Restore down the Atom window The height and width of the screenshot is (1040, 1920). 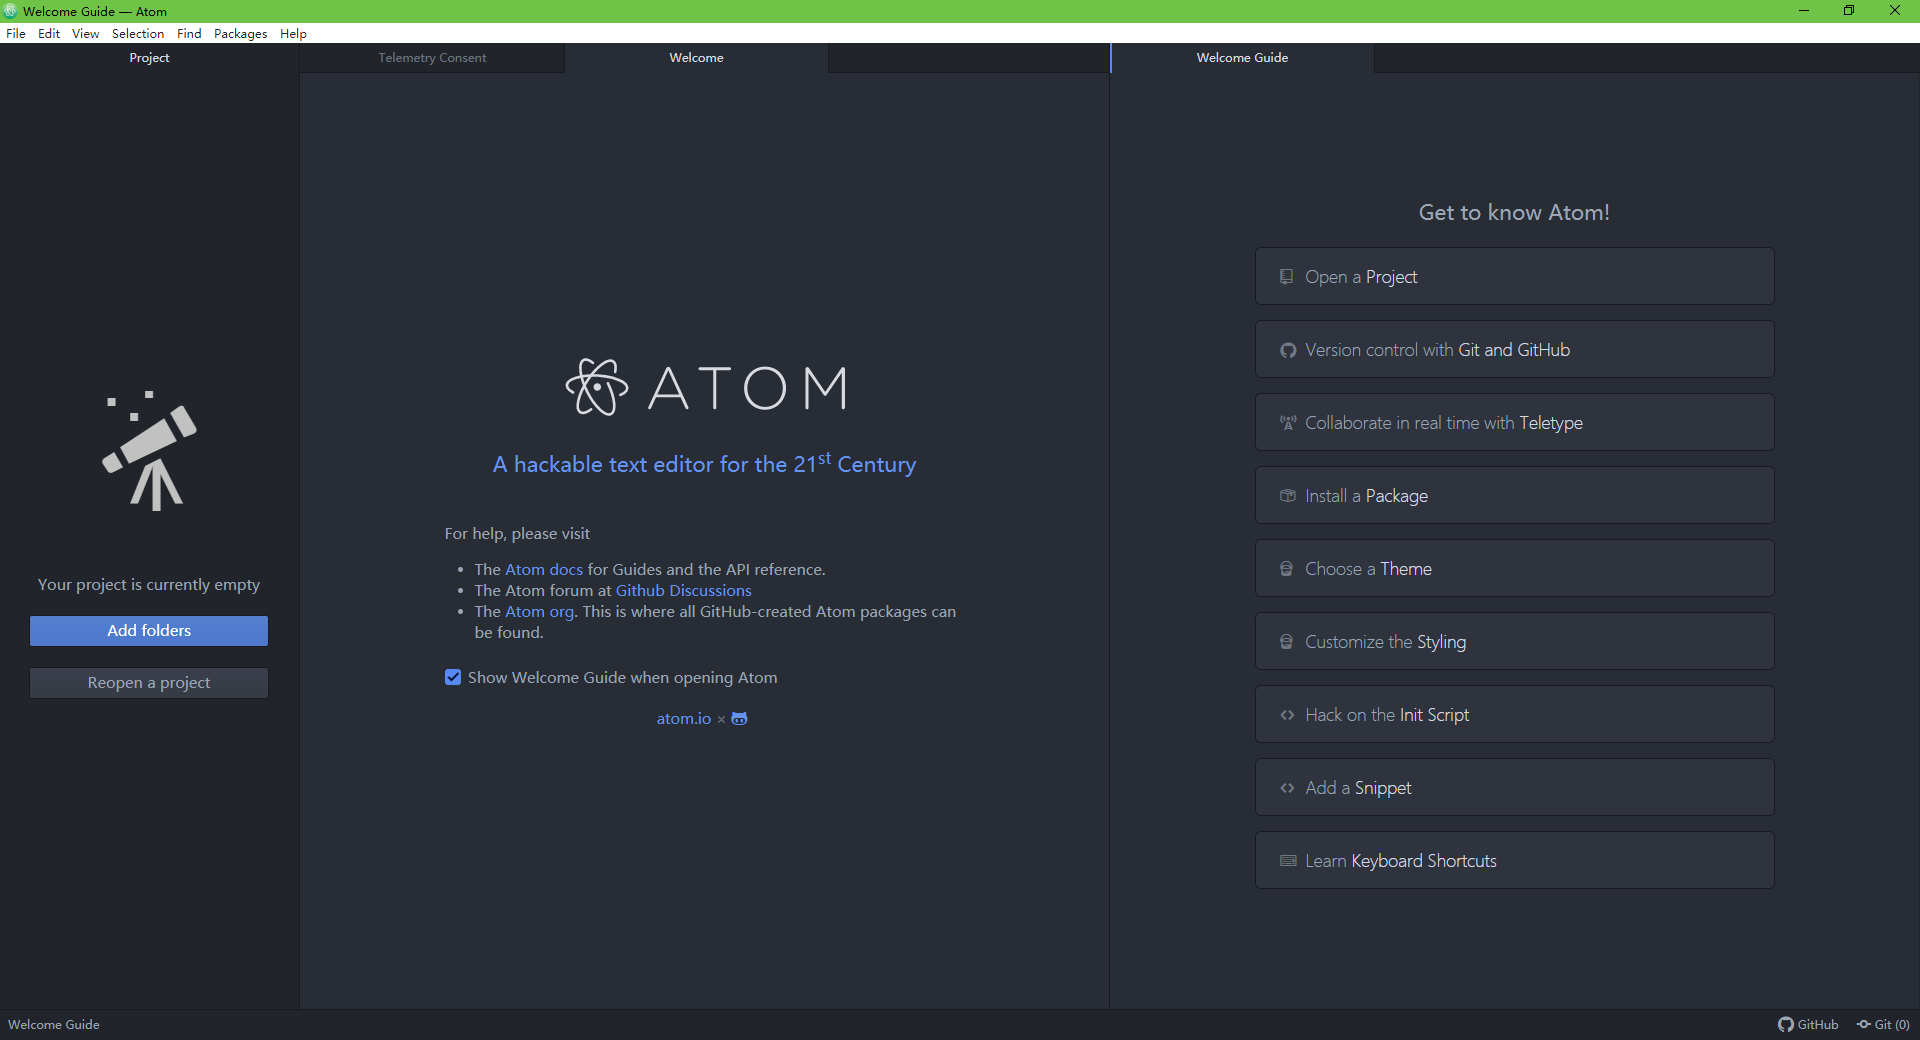[1849, 11]
